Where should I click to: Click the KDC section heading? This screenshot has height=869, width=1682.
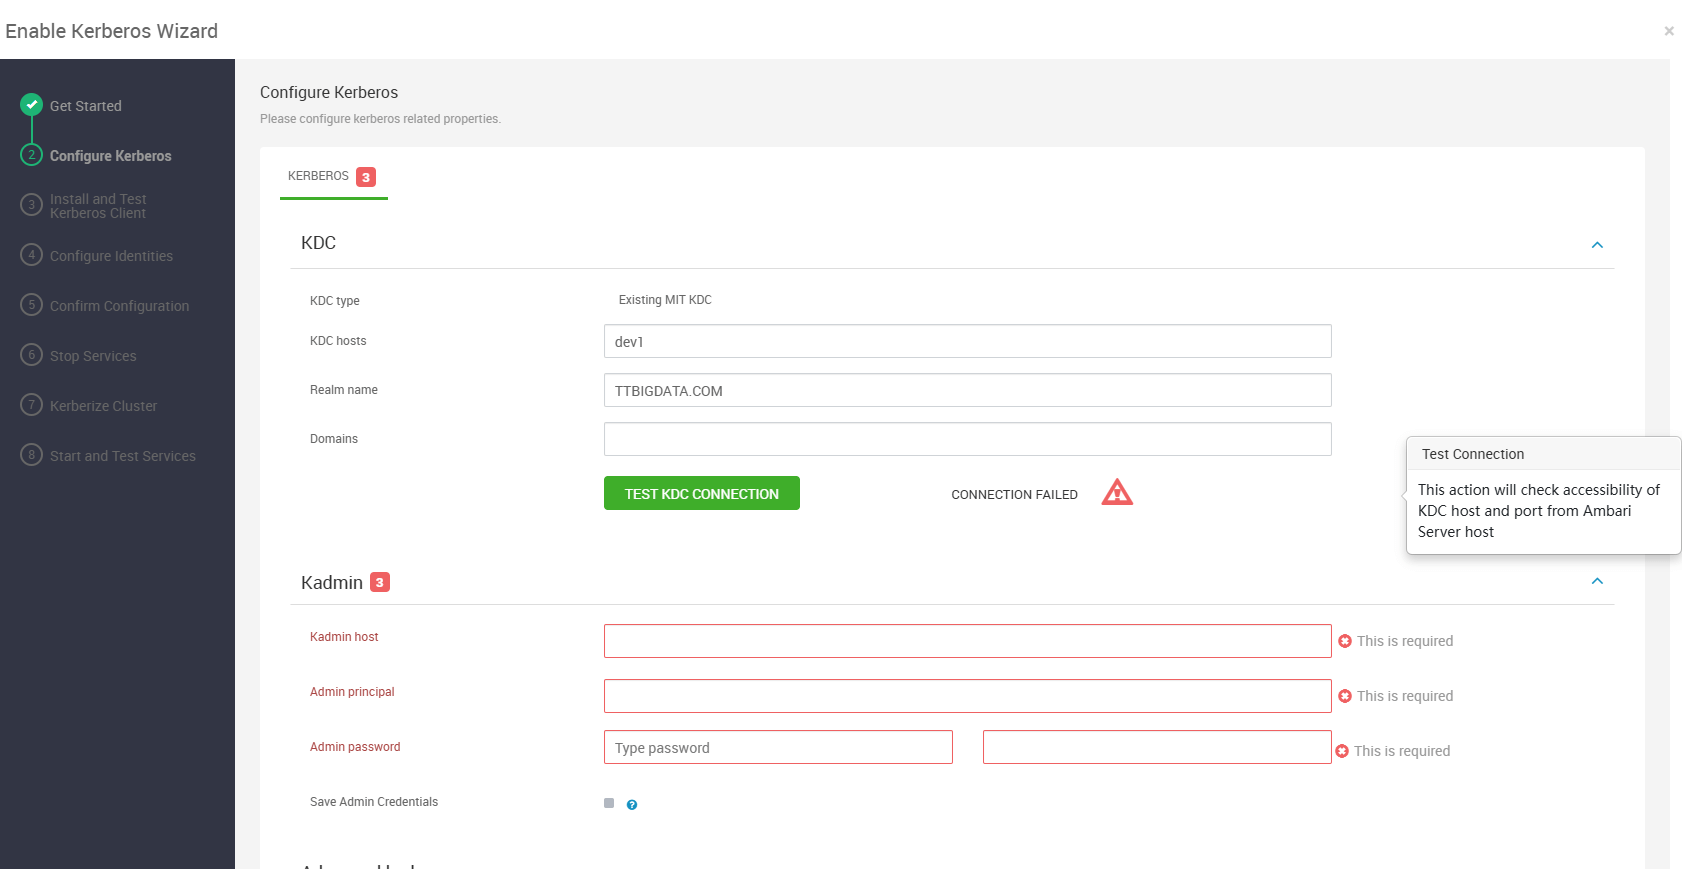tap(318, 243)
